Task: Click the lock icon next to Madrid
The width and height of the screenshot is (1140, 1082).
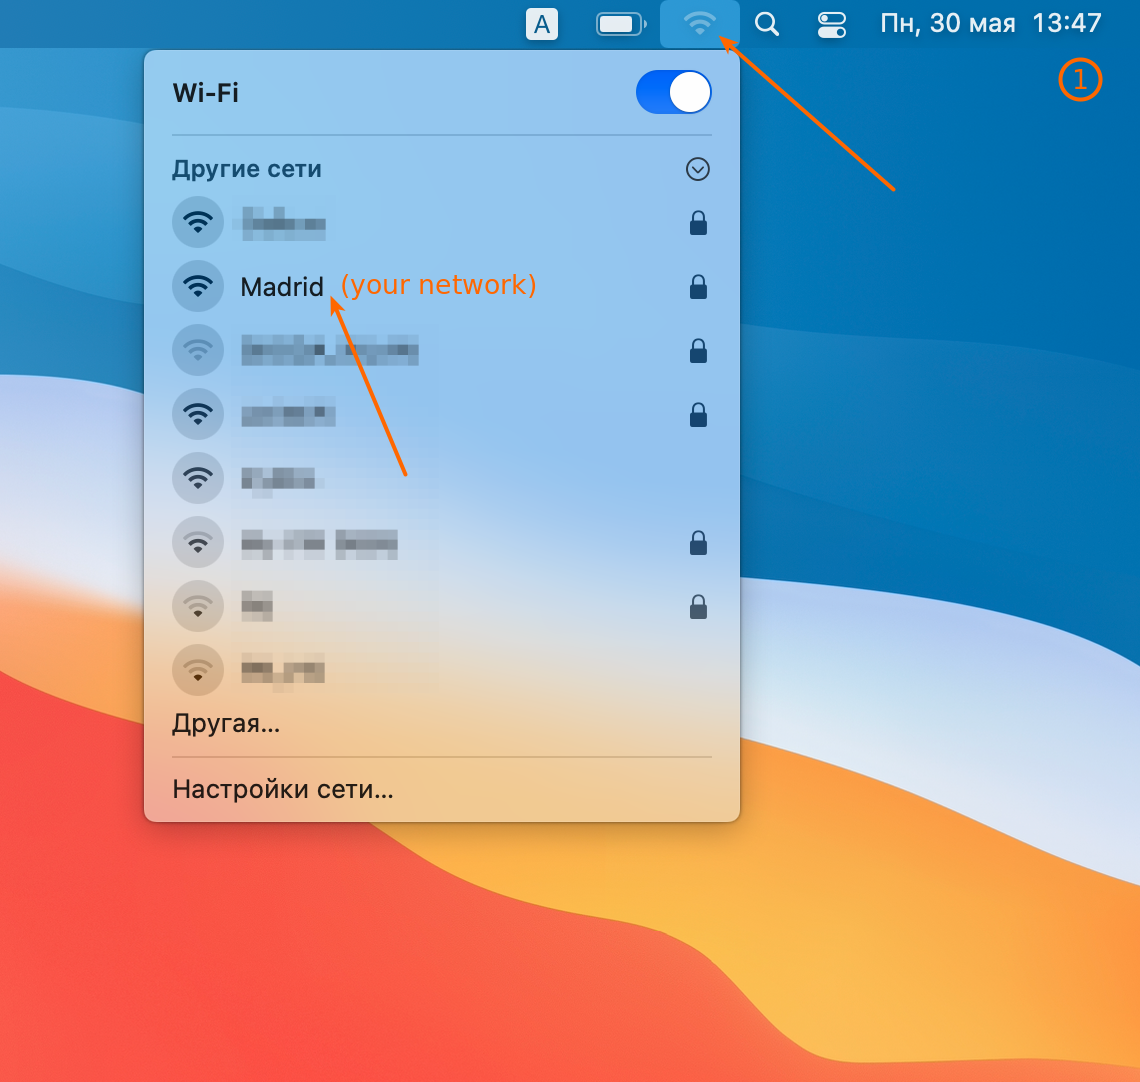Action: [x=698, y=287]
